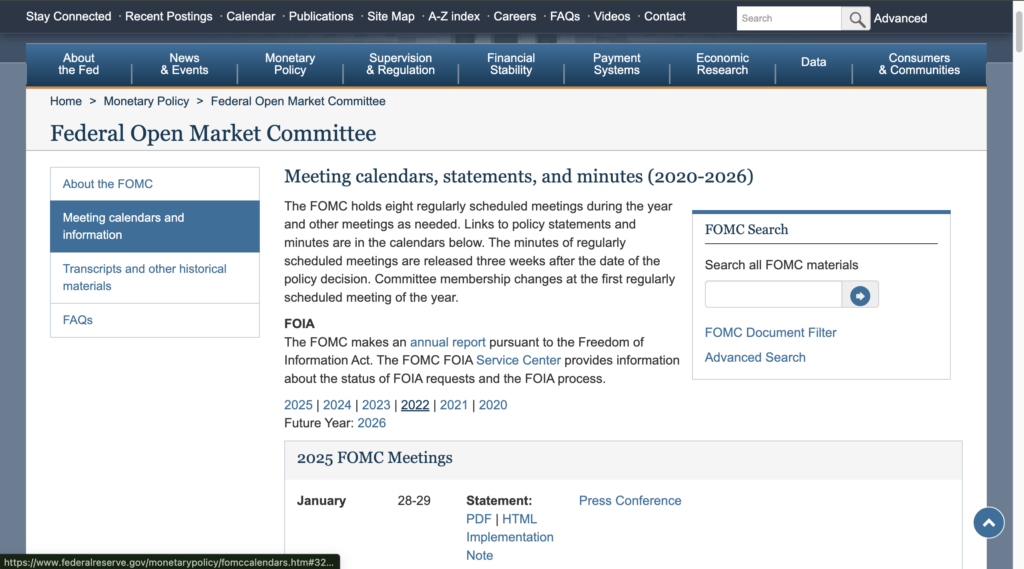Click the back-to-top chevron circle button
This screenshot has height=569, width=1024.
pyautogui.click(x=989, y=523)
